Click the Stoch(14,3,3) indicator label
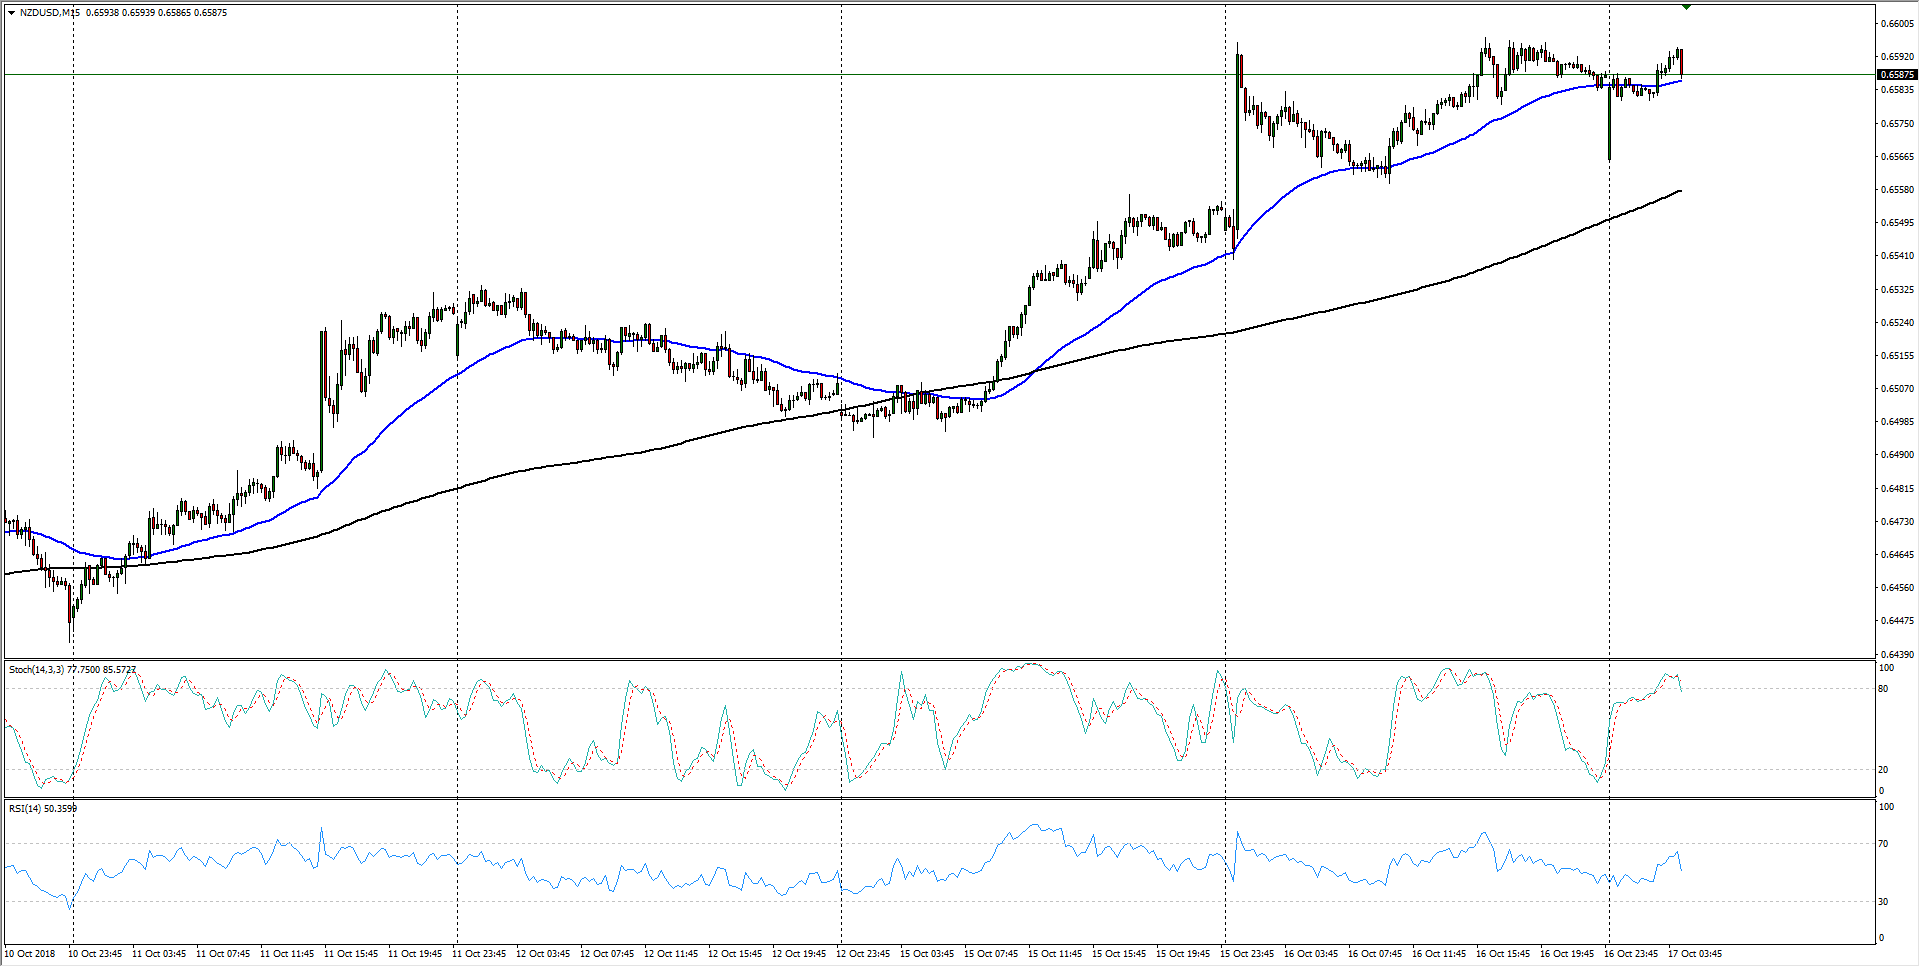This screenshot has width=1920, height=967. pyautogui.click(x=36, y=669)
